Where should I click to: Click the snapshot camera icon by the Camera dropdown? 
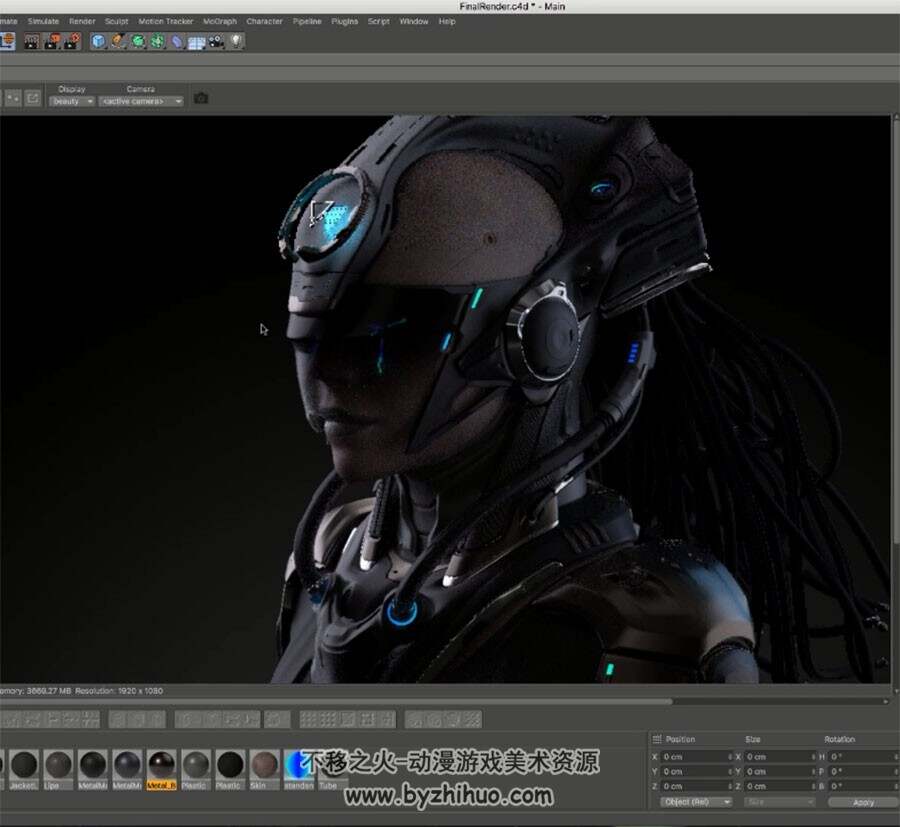click(x=200, y=98)
